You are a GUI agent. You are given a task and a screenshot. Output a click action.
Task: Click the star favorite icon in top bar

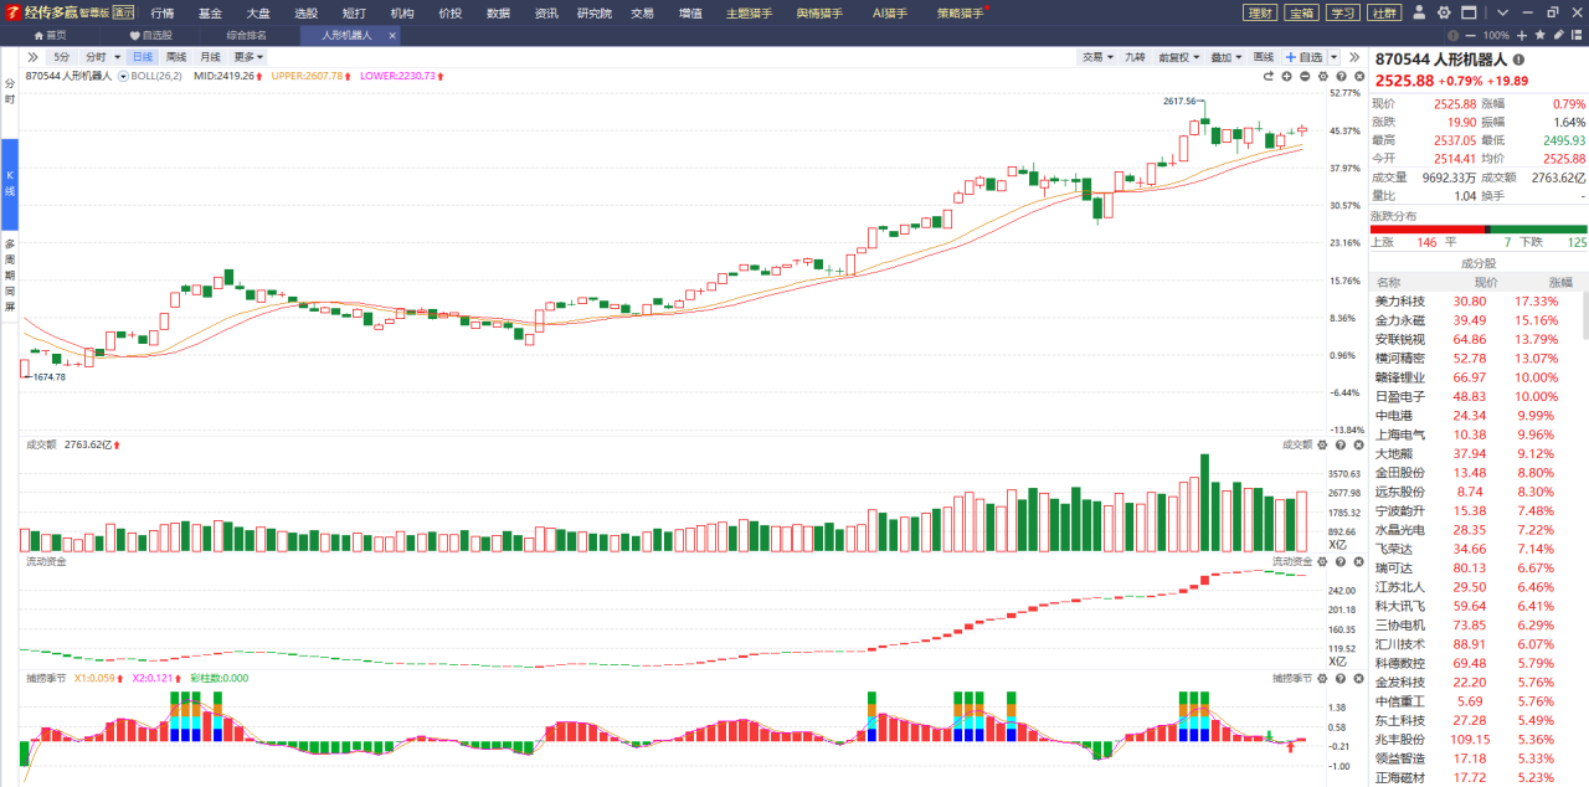pyautogui.click(x=1540, y=35)
